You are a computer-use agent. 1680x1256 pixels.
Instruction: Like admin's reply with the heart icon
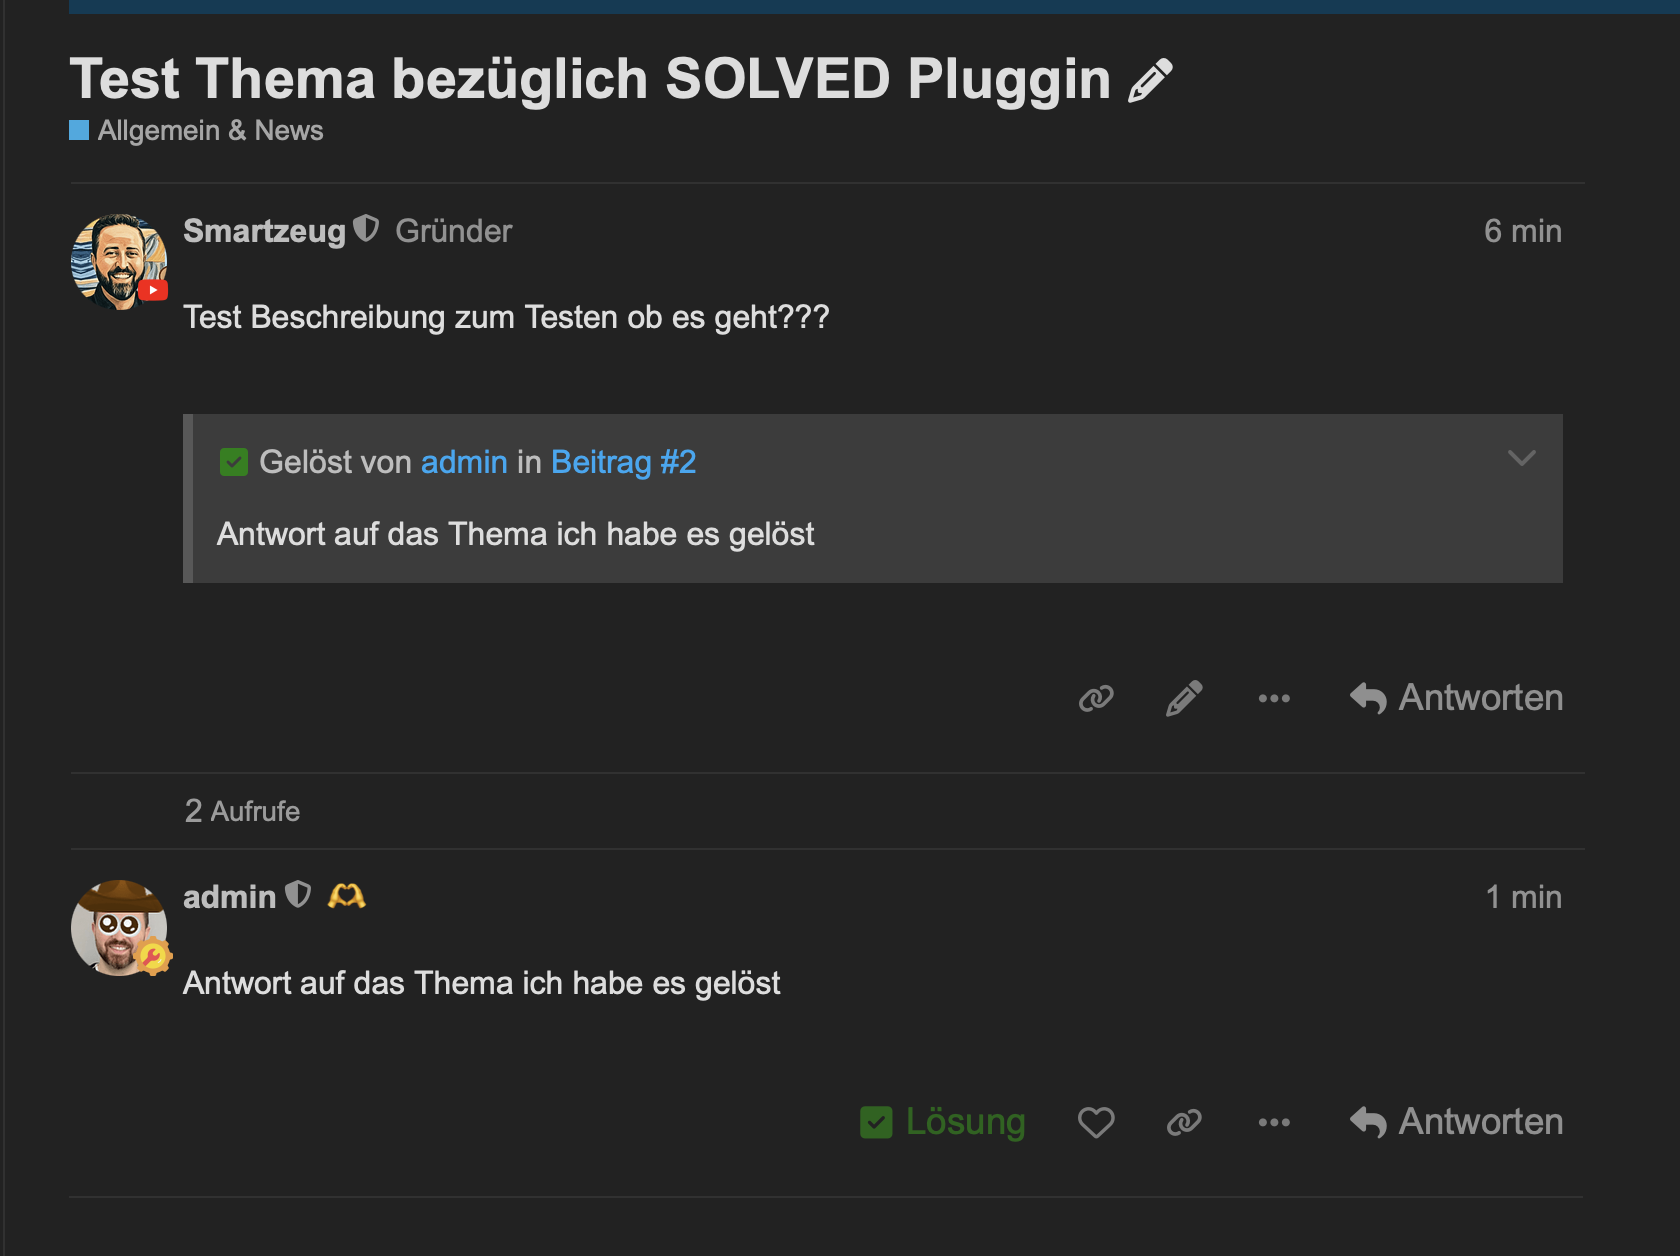click(1096, 1122)
